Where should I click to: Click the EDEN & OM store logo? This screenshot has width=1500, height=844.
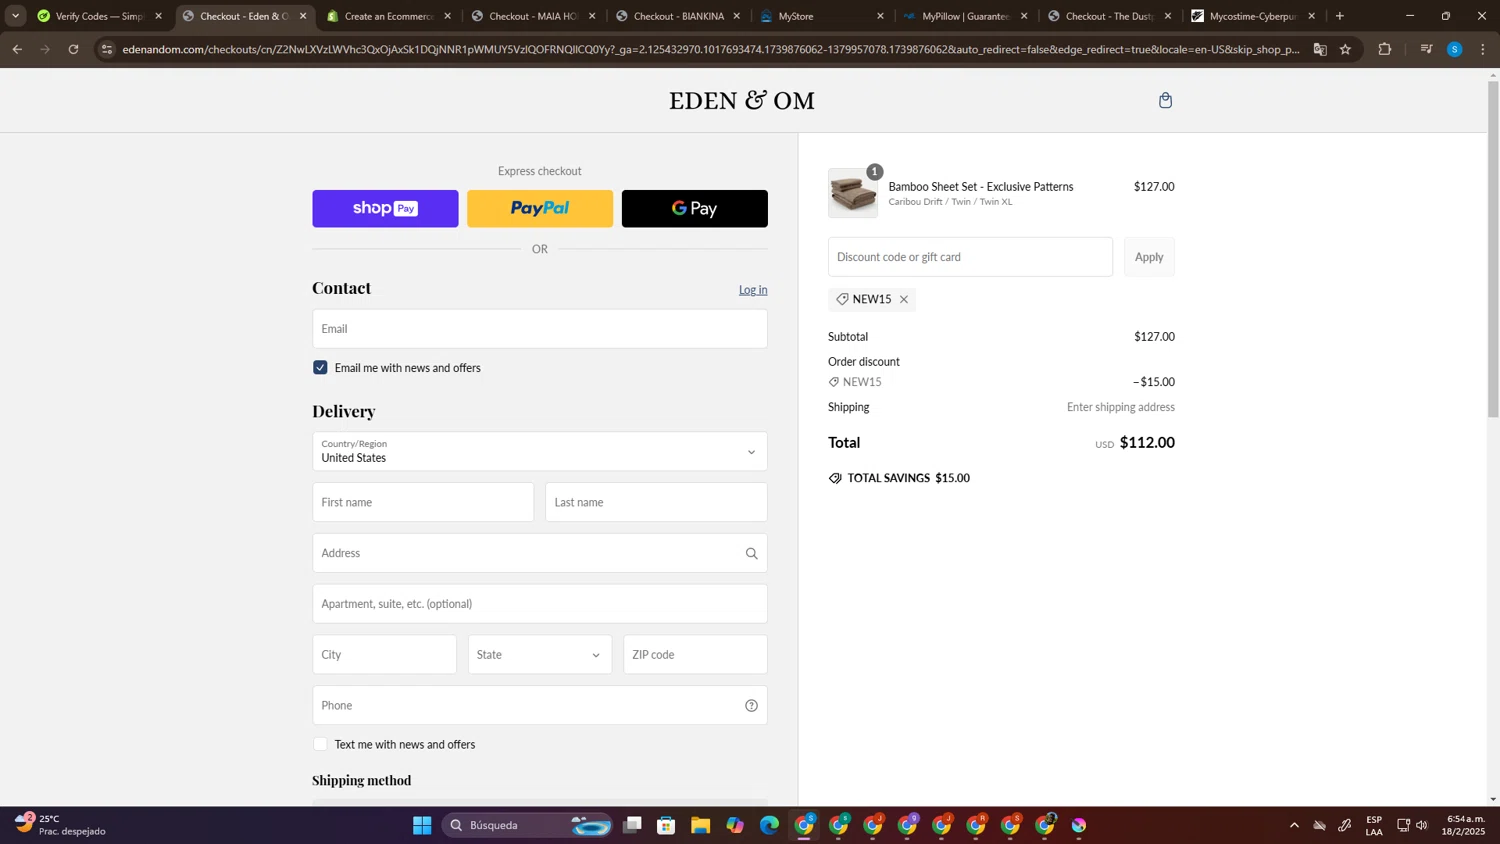click(x=742, y=100)
